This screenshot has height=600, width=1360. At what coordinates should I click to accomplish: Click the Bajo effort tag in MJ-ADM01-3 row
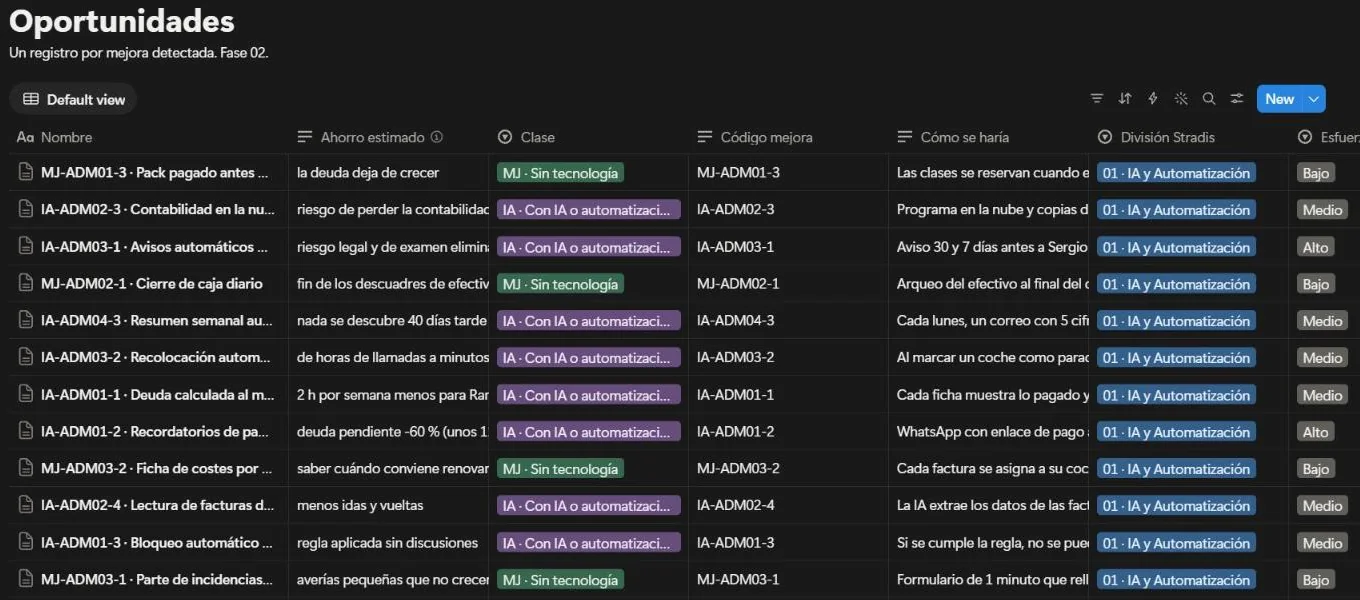click(x=1316, y=173)
